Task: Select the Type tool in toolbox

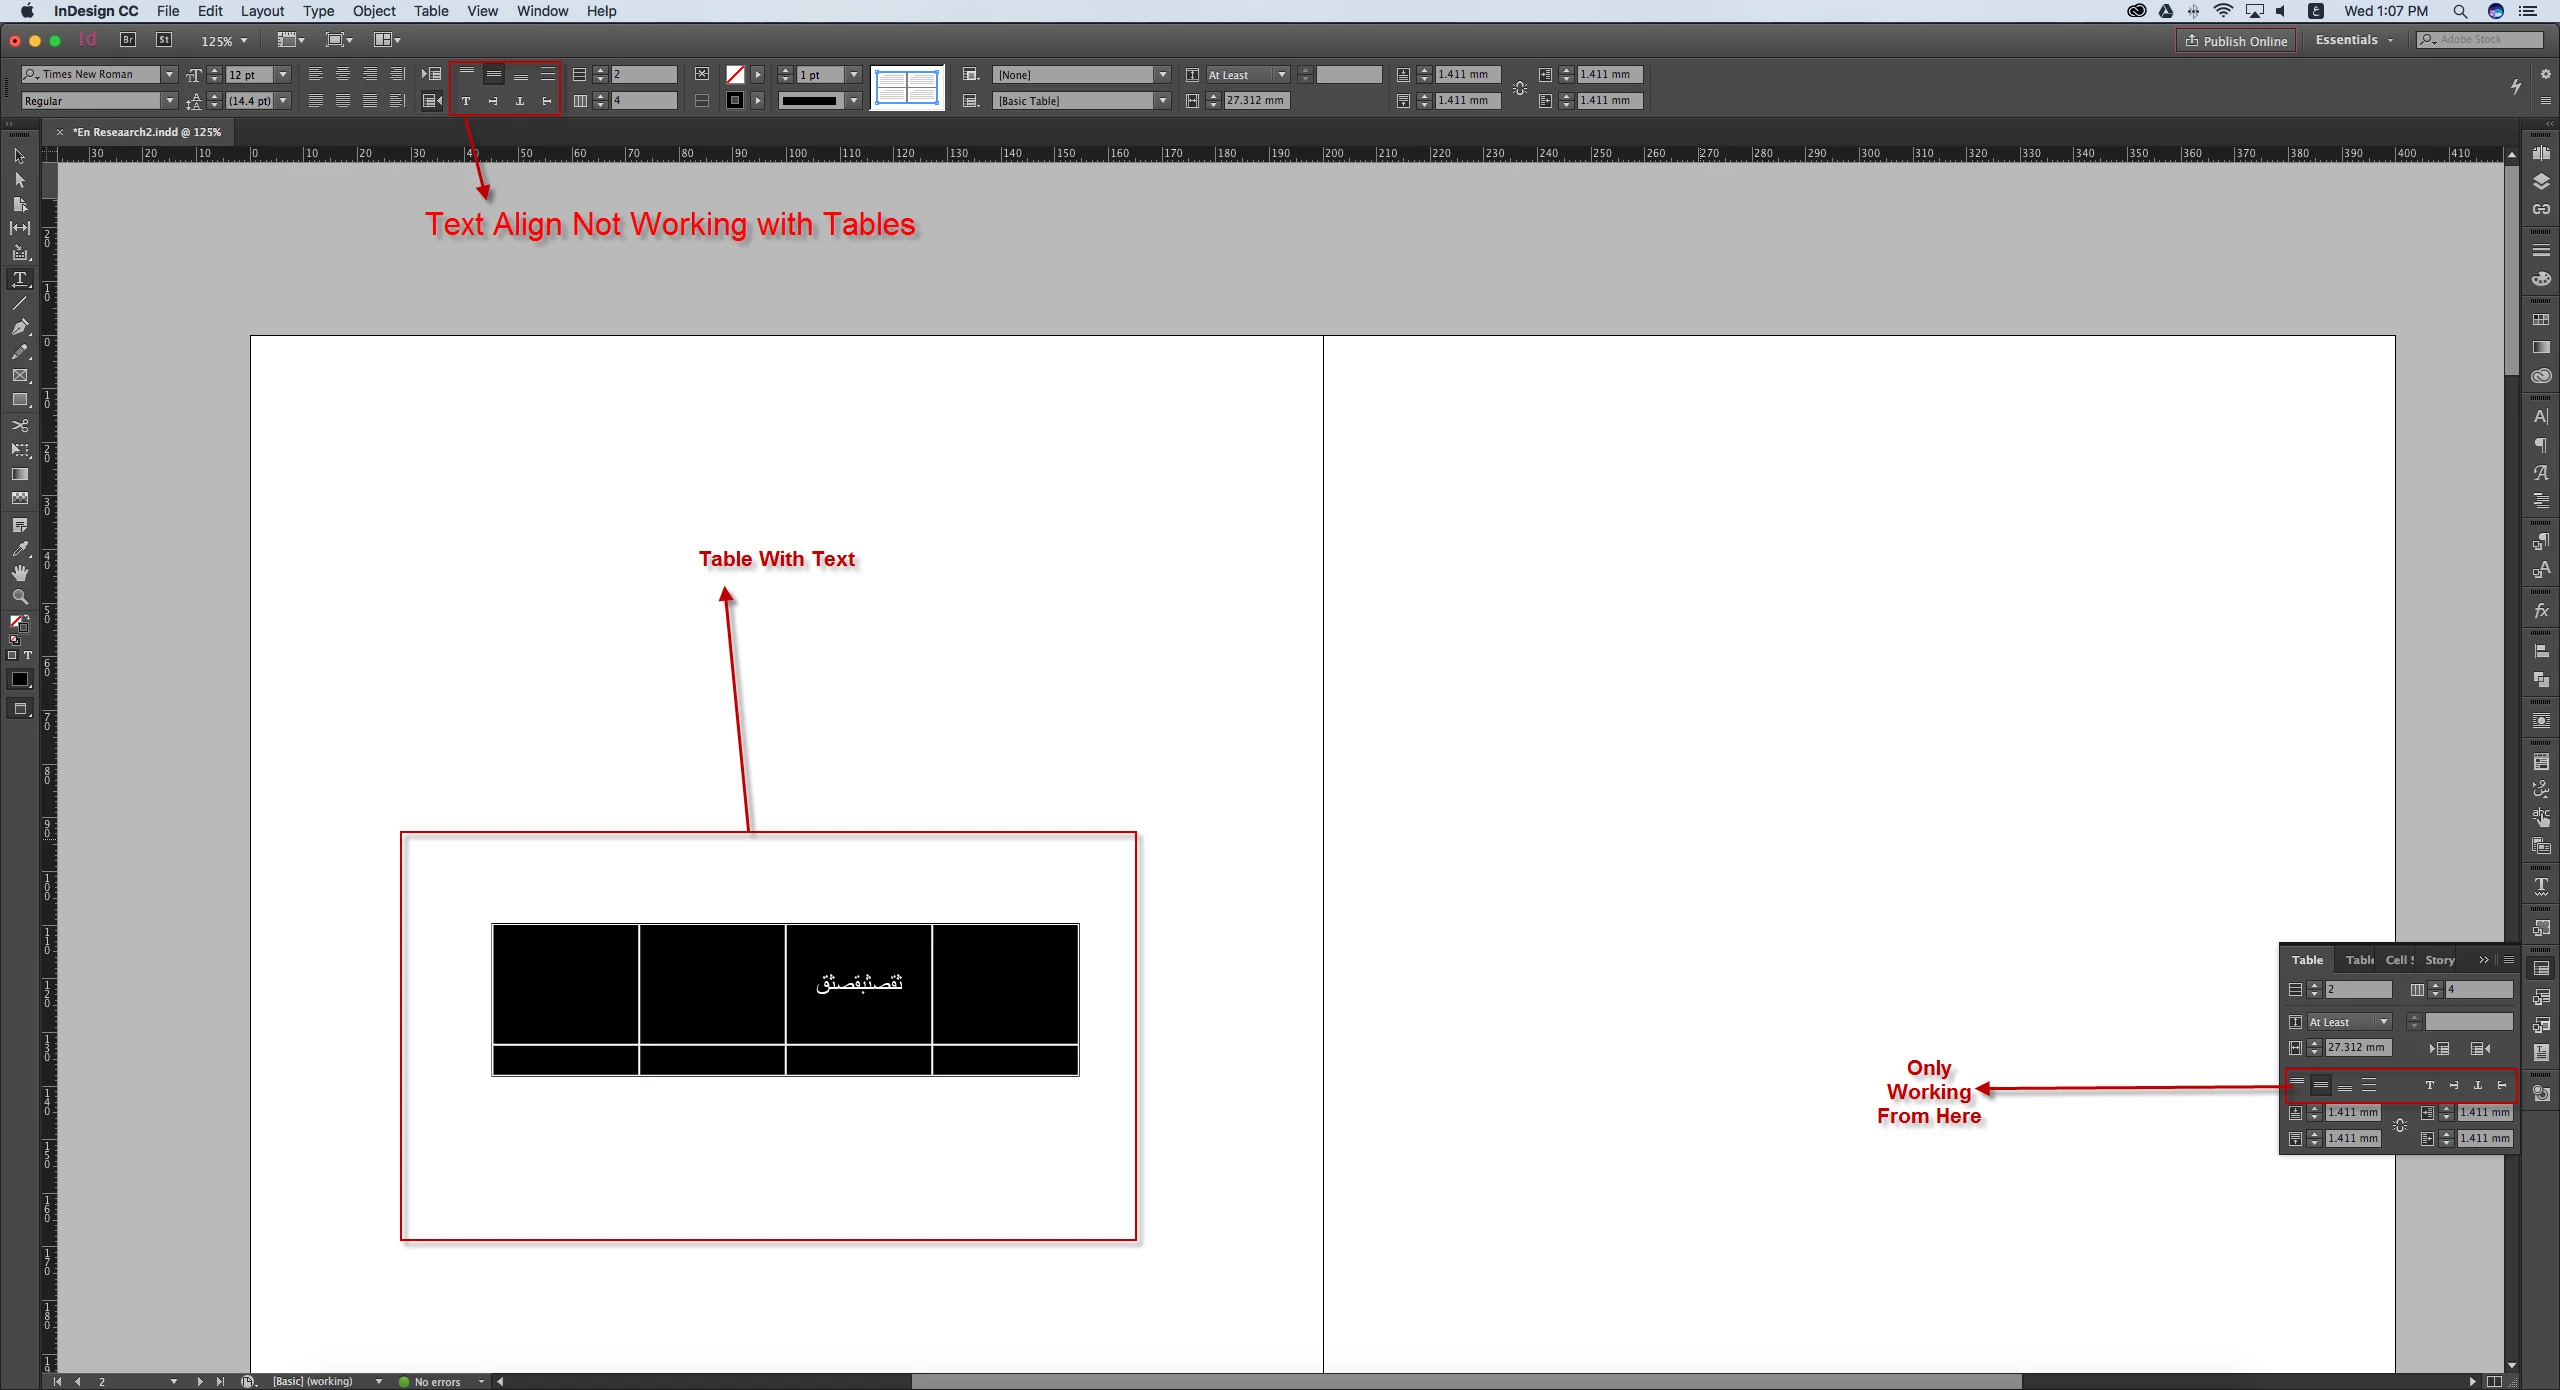Action: coord(19,279)
